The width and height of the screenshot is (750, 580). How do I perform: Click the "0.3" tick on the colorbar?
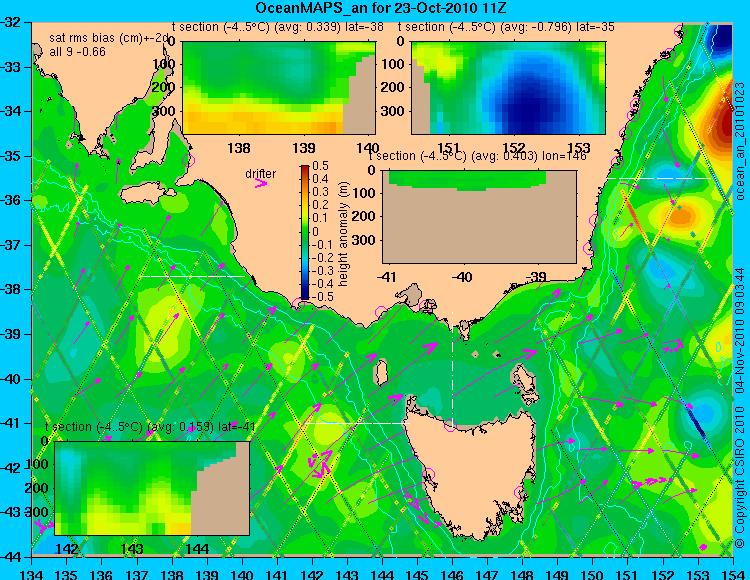320,192
